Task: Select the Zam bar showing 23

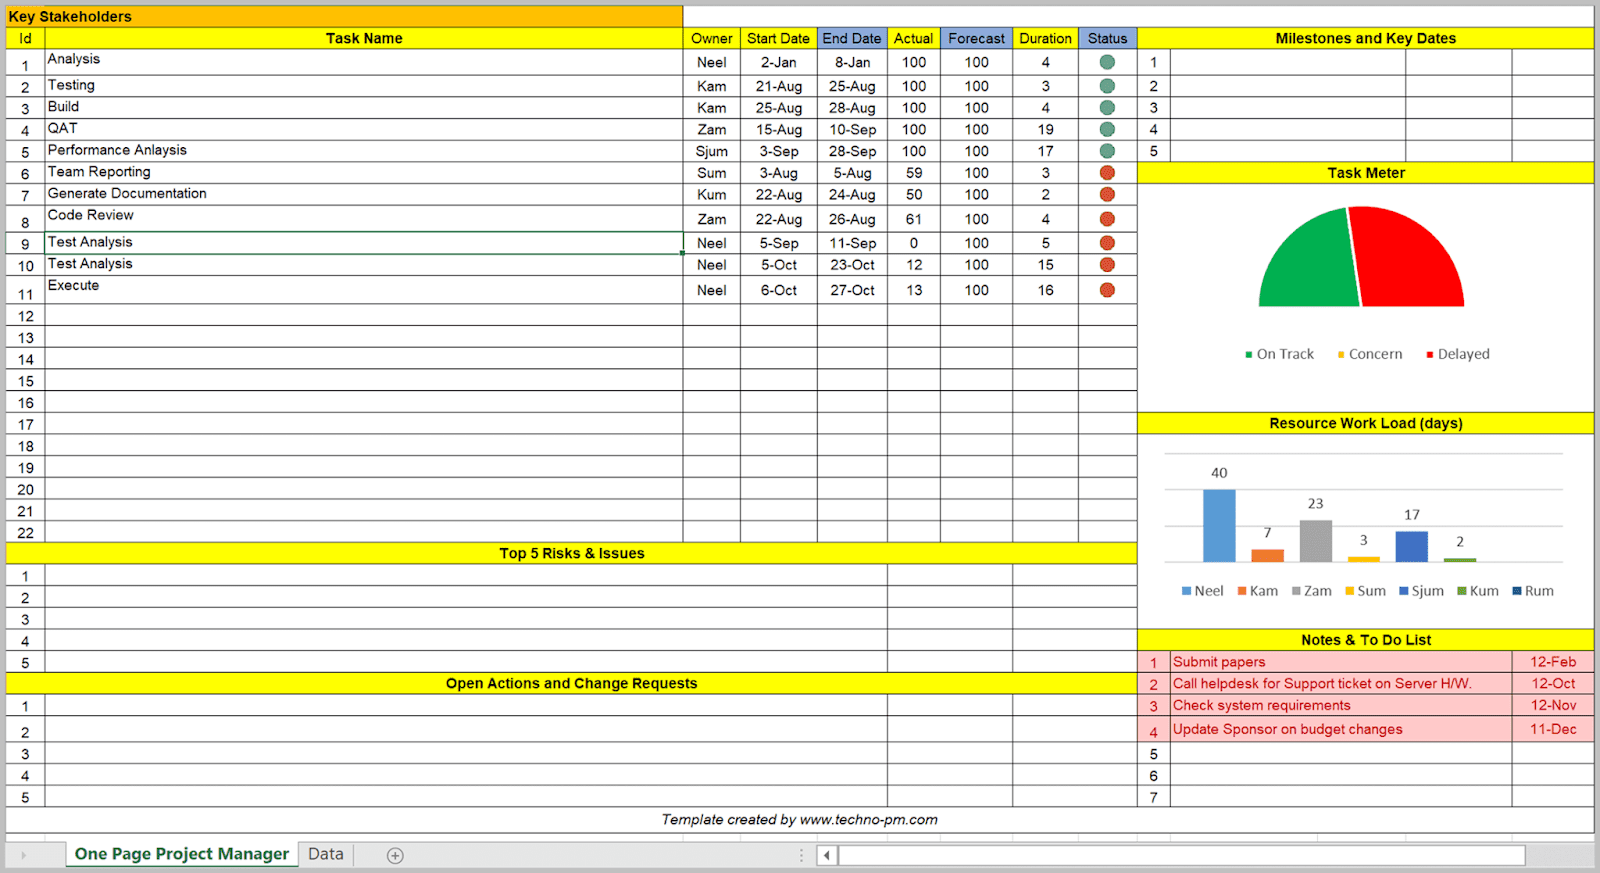Action: (1316, 541)
